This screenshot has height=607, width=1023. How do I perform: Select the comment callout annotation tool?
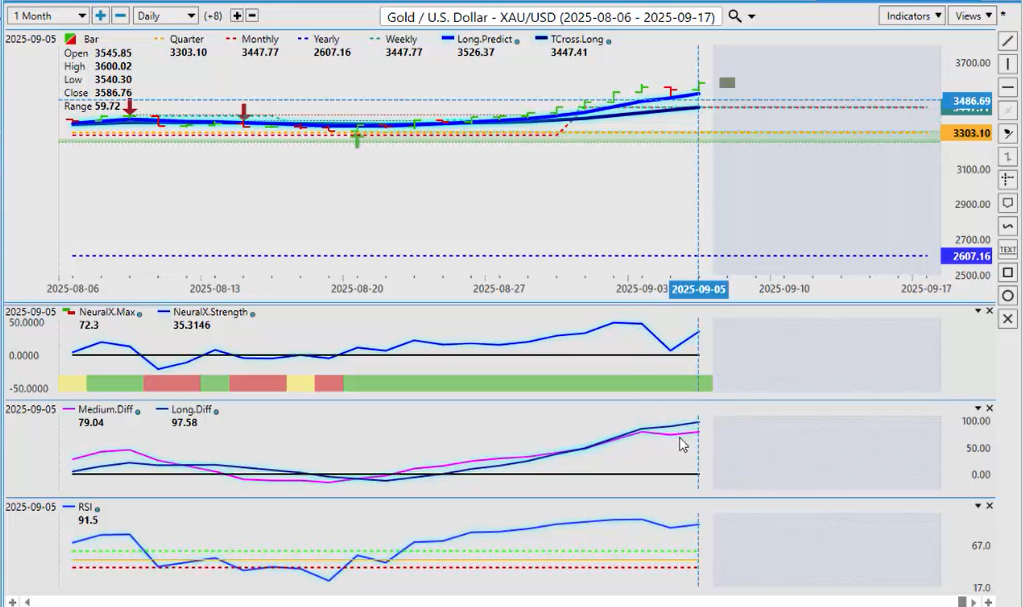click(x=1008, y=203)
